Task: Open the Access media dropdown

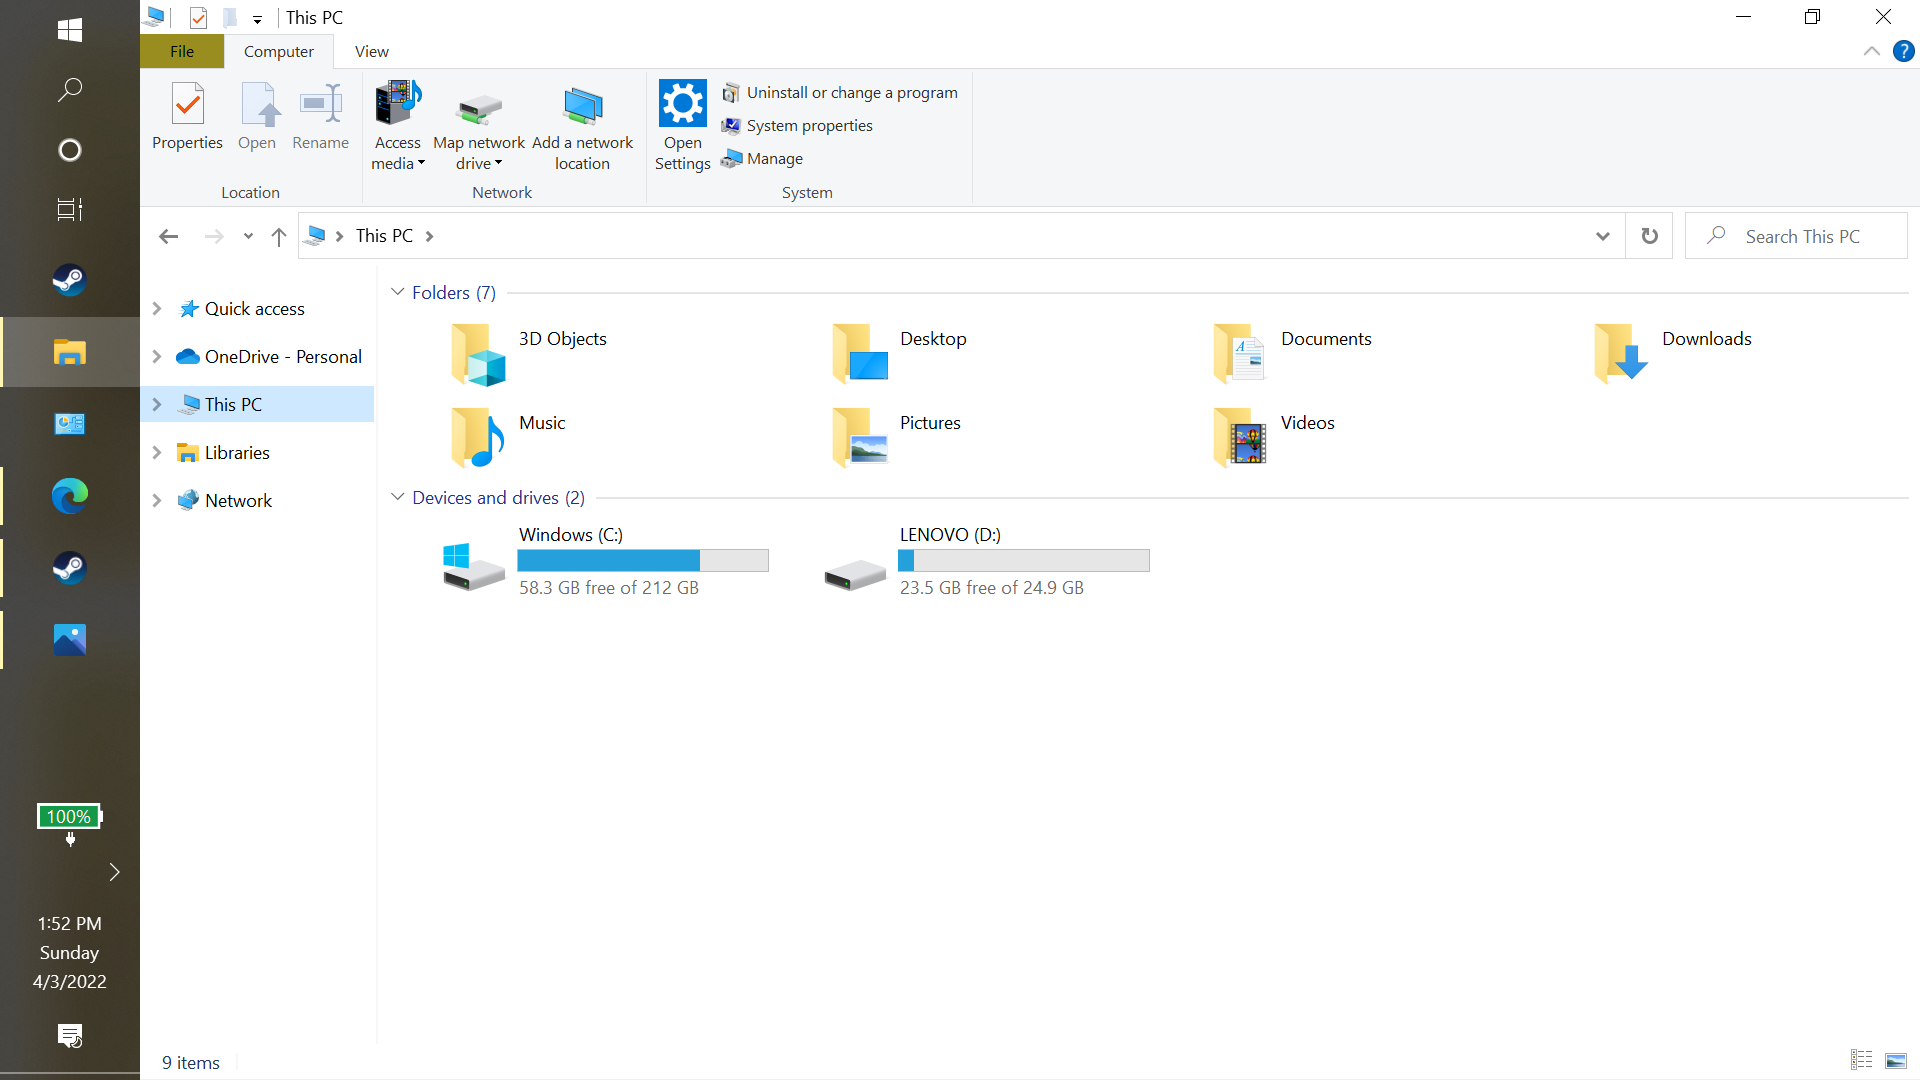Action: tap(398, 152)
